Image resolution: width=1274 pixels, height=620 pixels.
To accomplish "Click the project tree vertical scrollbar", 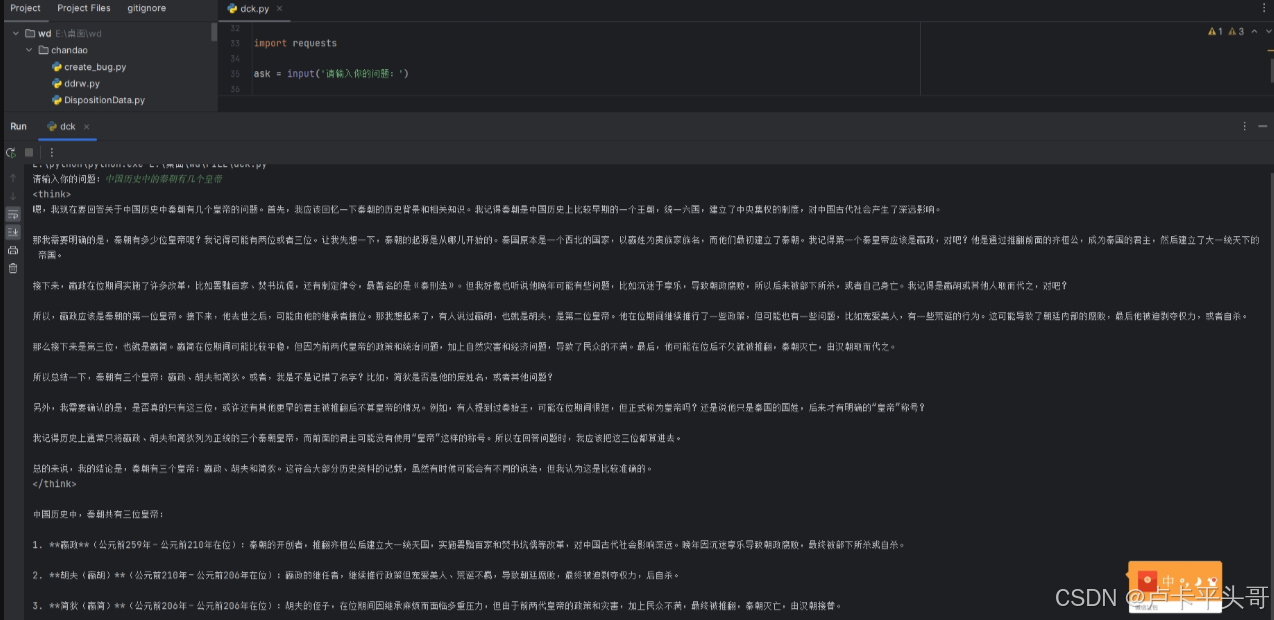I will (214, 32).
